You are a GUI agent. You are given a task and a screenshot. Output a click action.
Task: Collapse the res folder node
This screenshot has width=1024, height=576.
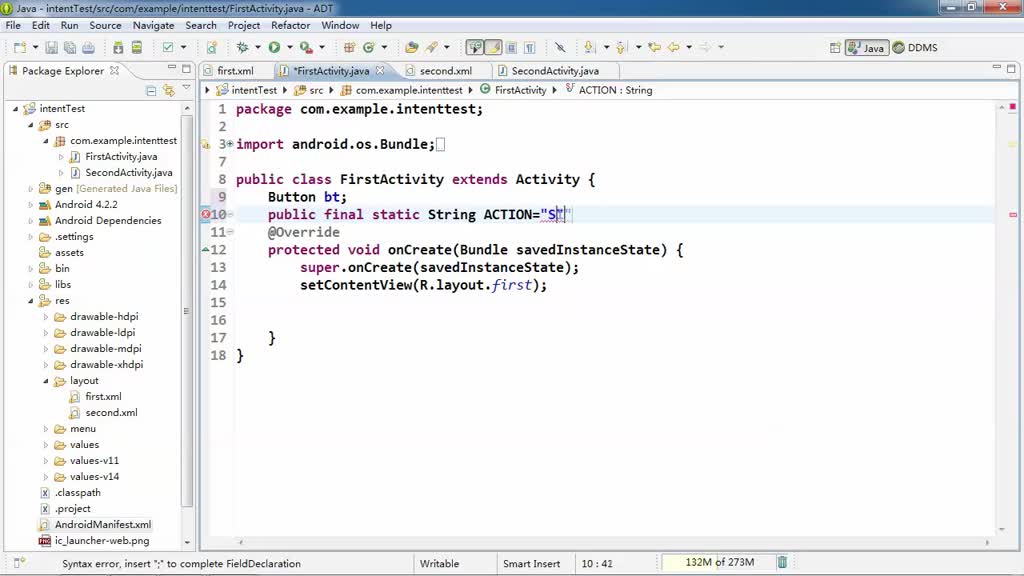30,301
